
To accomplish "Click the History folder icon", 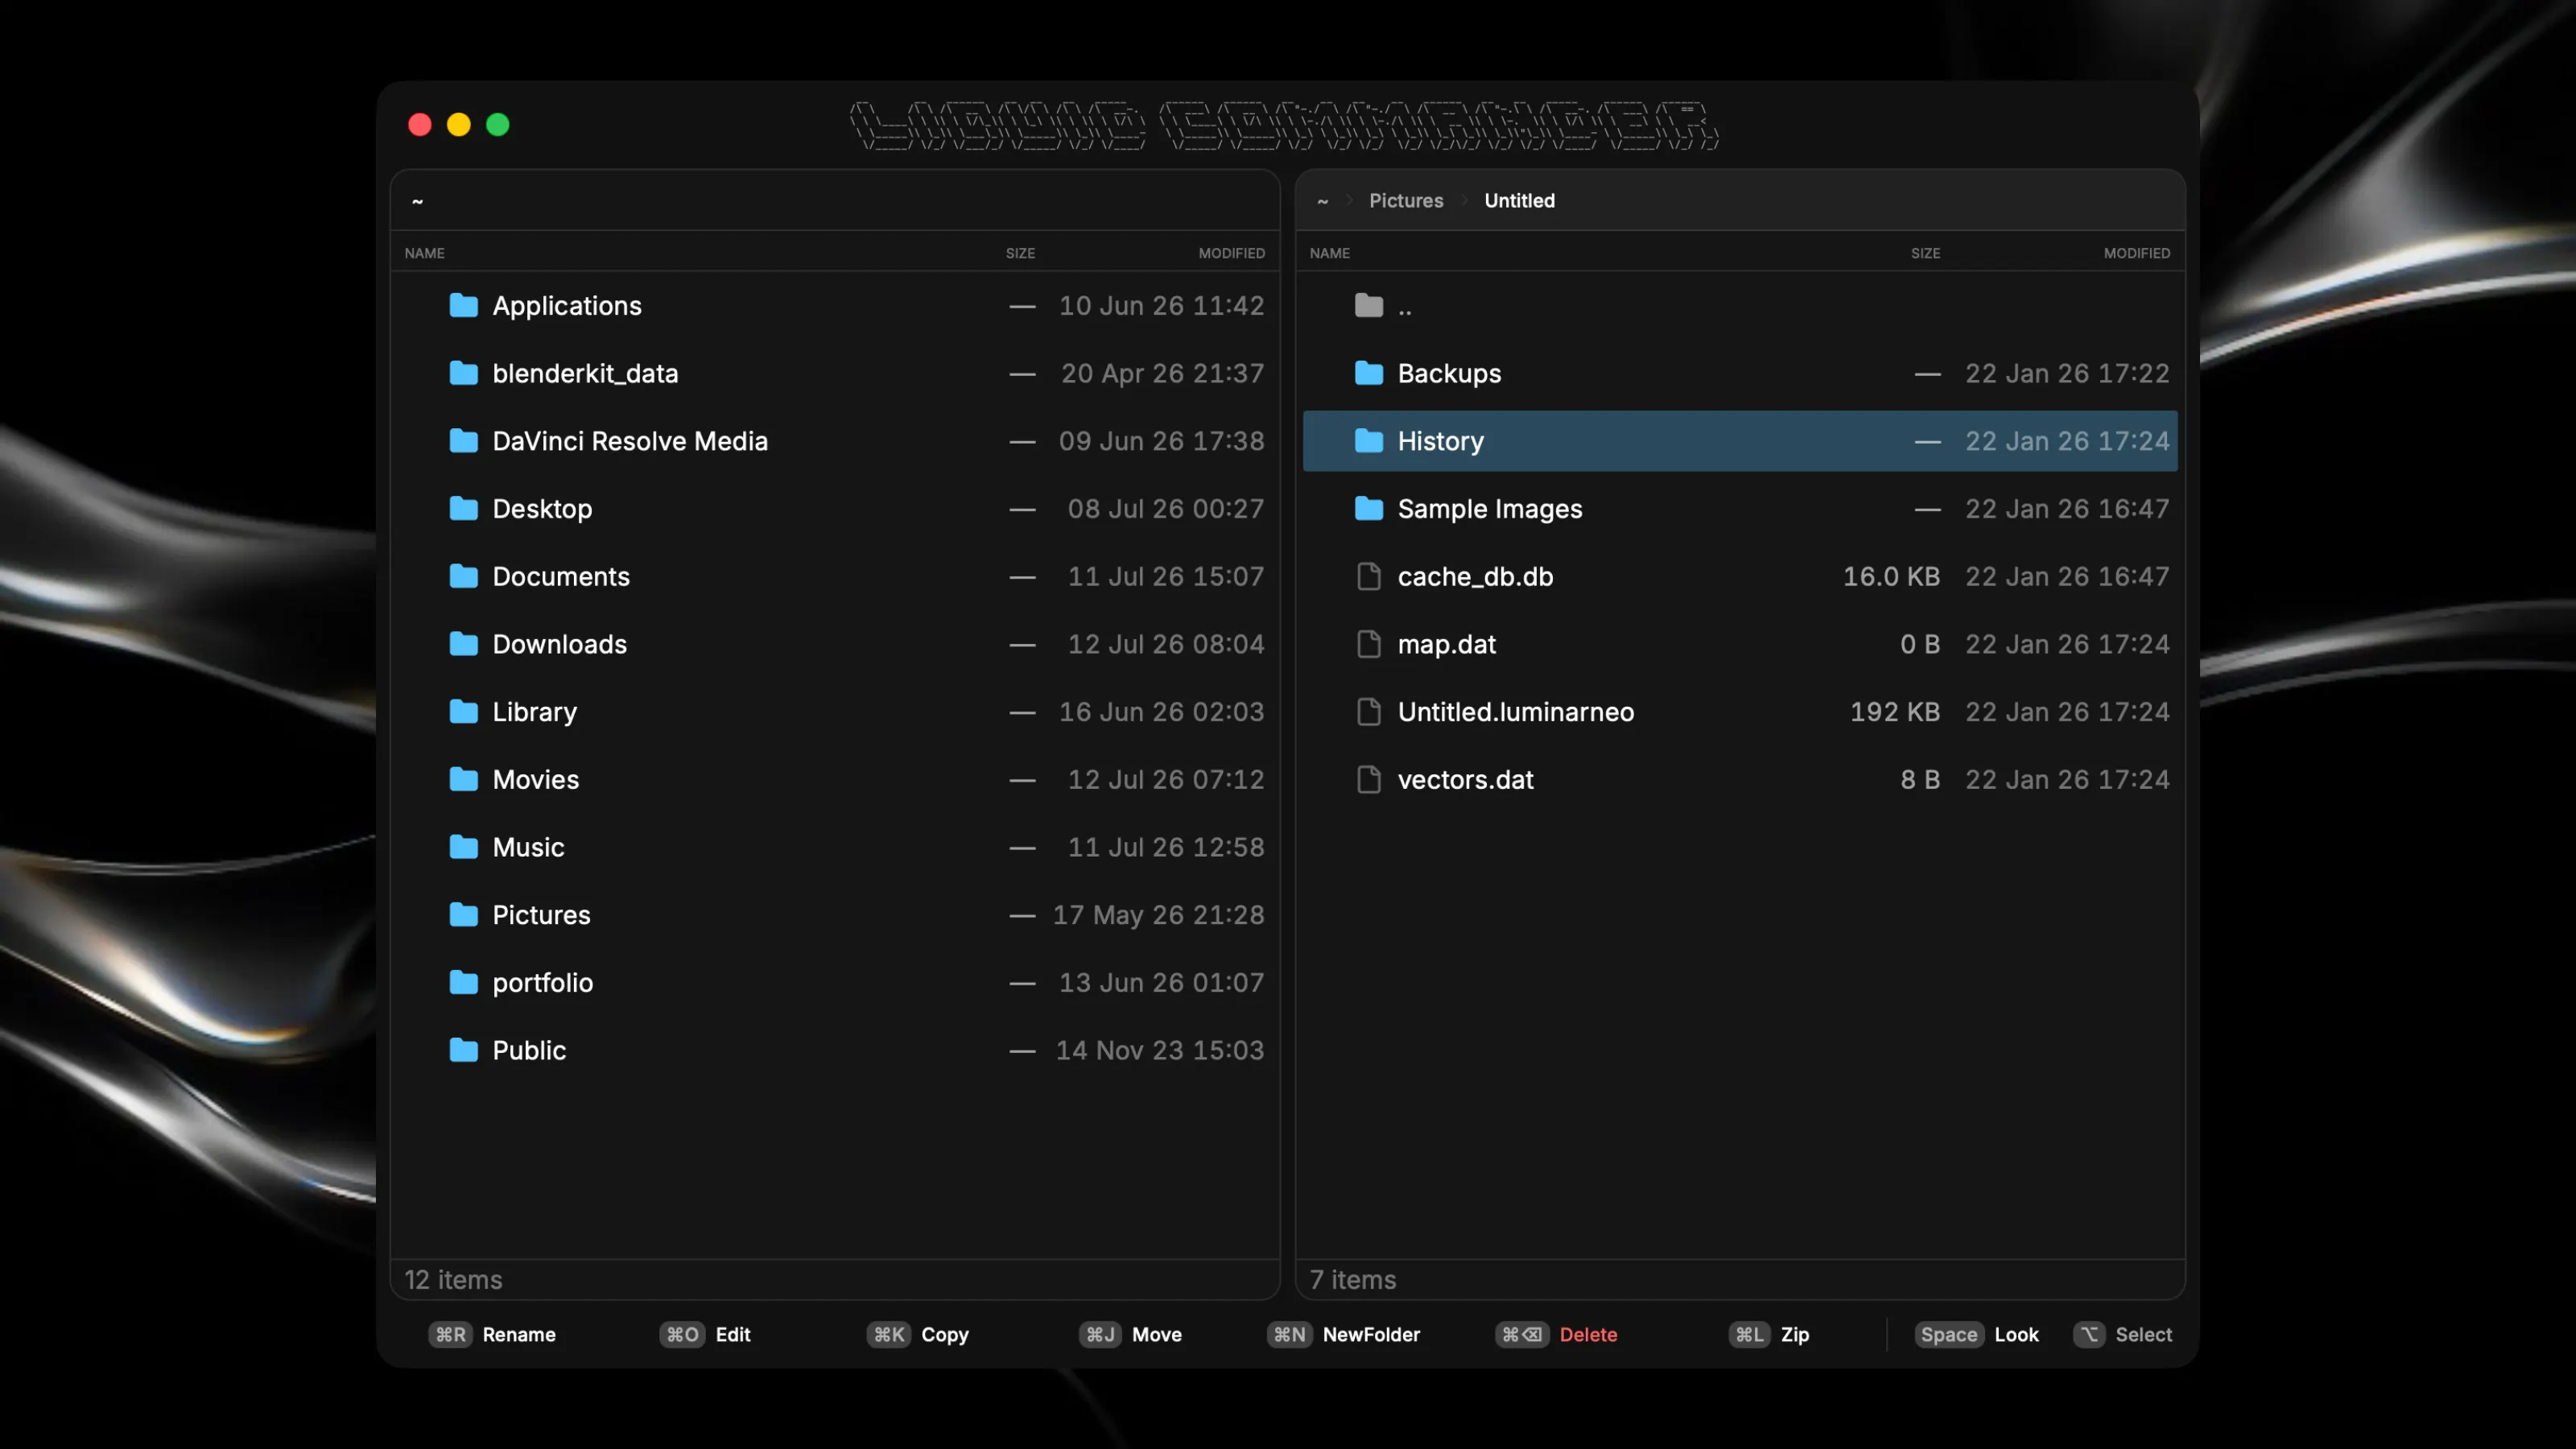I will [1369, 441].
